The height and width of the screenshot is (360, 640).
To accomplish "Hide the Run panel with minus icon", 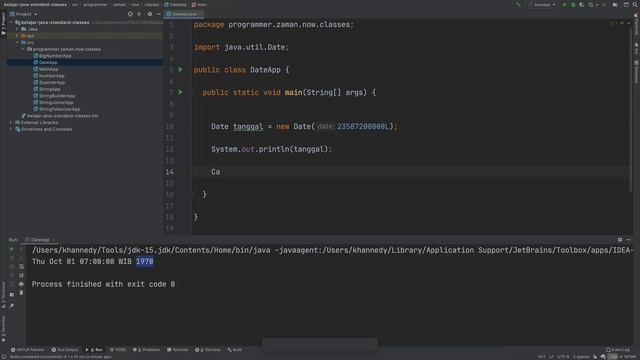I will point(629,240).
